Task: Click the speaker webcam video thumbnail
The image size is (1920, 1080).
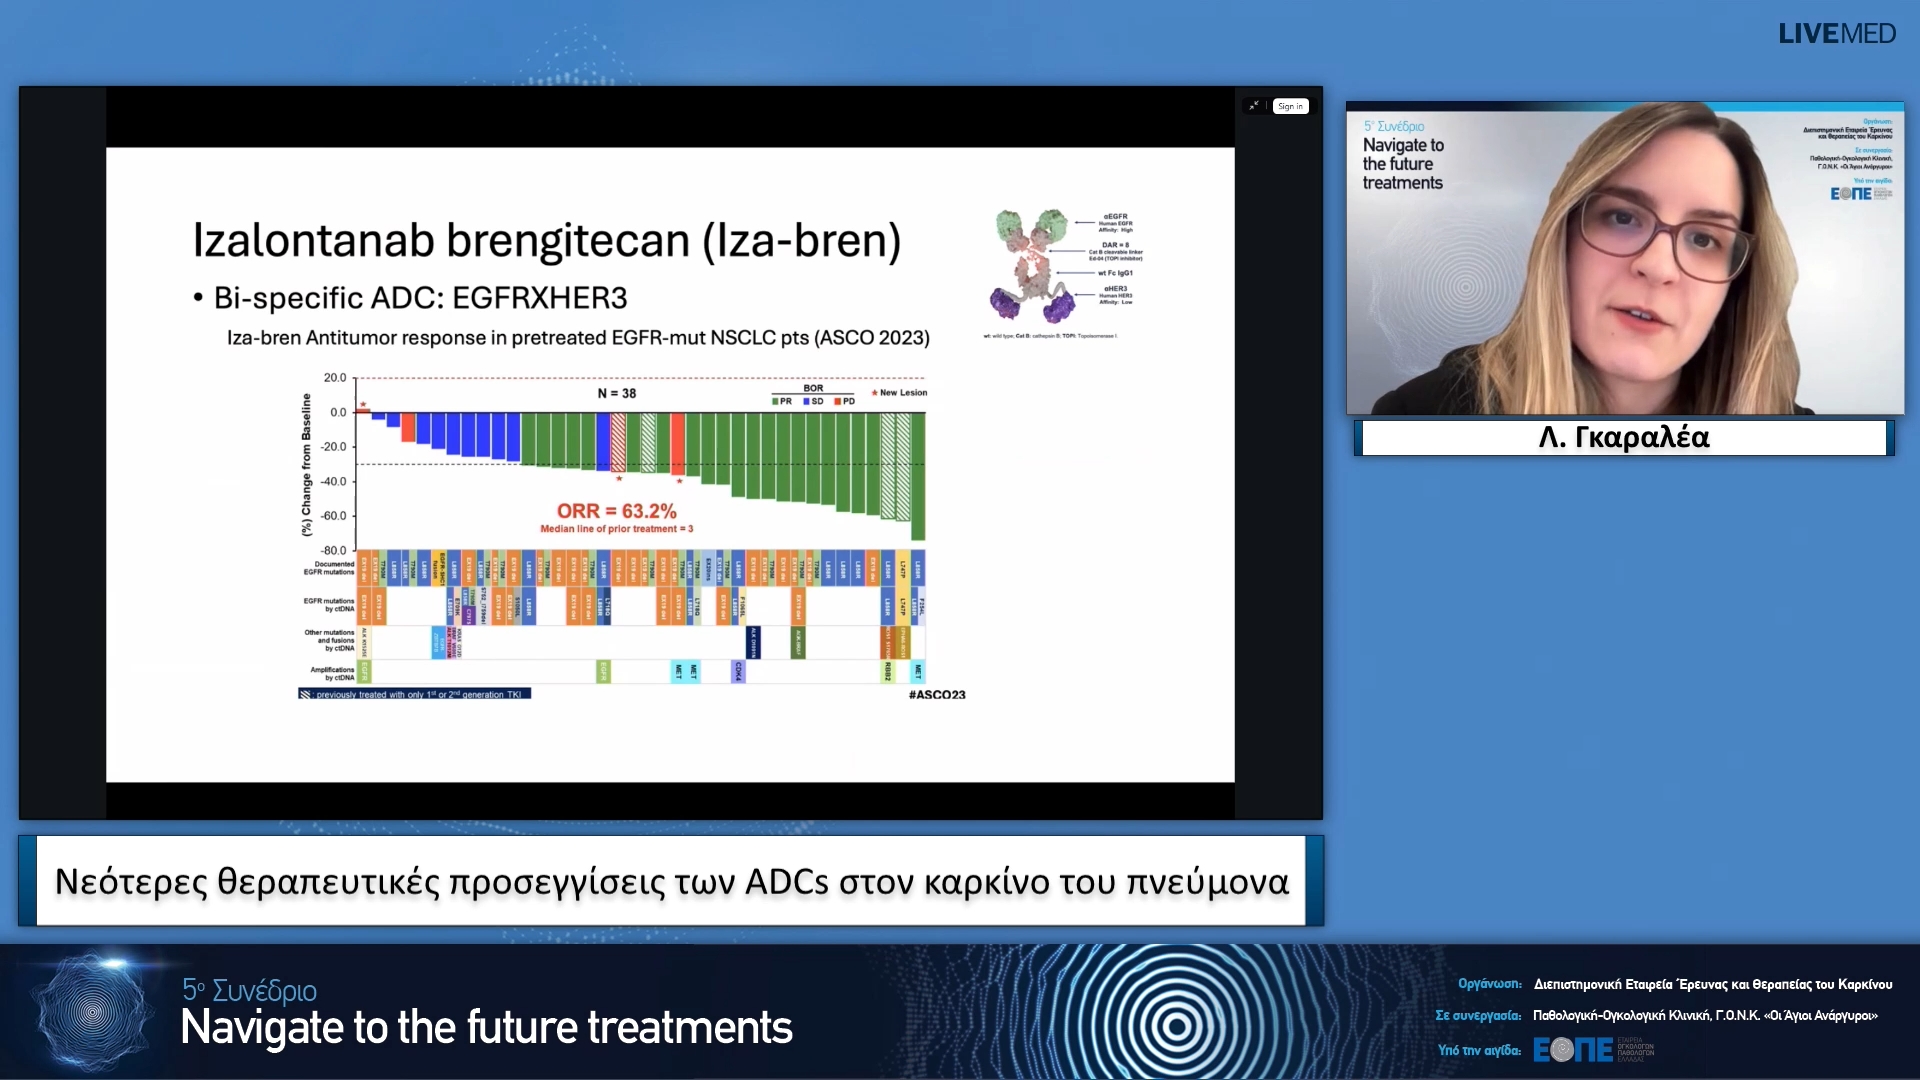Action: [x=1624, y=258]
